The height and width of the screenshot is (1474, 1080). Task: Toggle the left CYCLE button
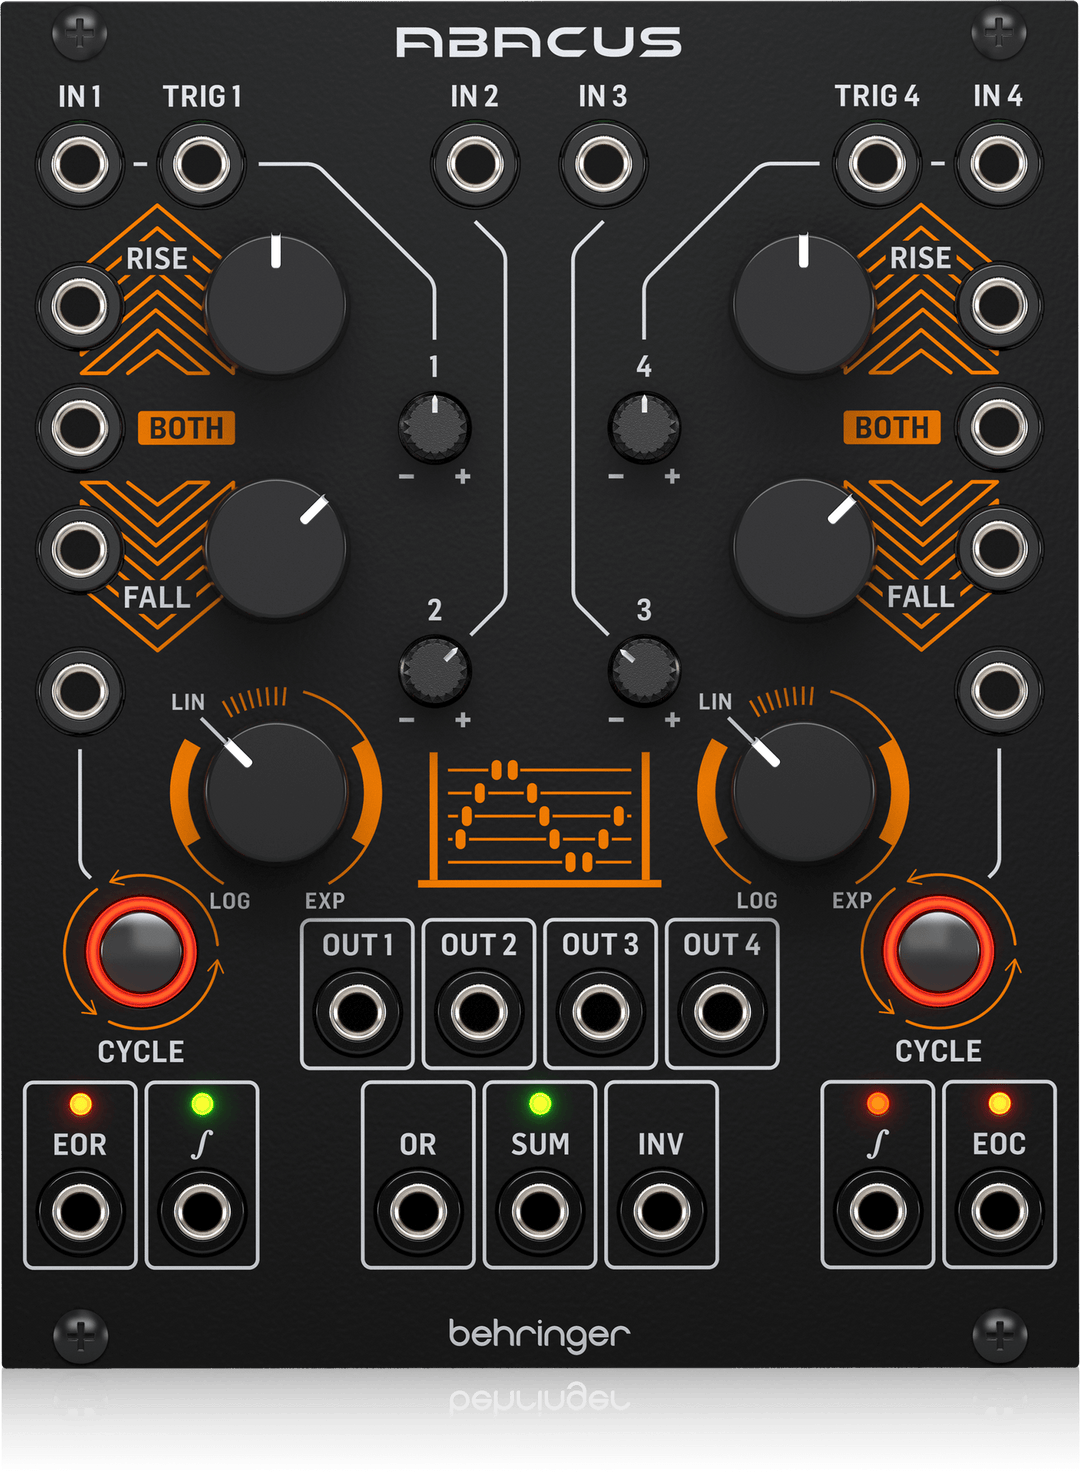[x=141, y=952]
